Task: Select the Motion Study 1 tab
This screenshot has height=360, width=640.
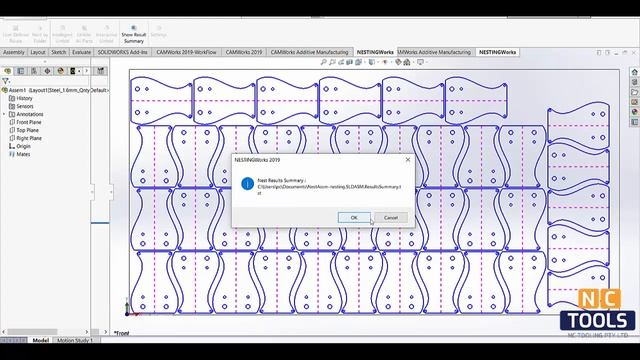Action: (x=75, y=340)
